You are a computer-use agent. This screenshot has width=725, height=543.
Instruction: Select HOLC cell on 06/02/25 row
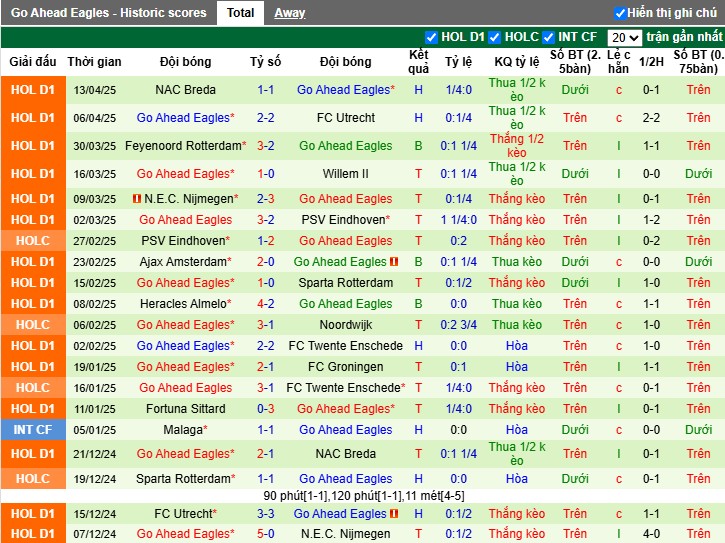point(33,325)
